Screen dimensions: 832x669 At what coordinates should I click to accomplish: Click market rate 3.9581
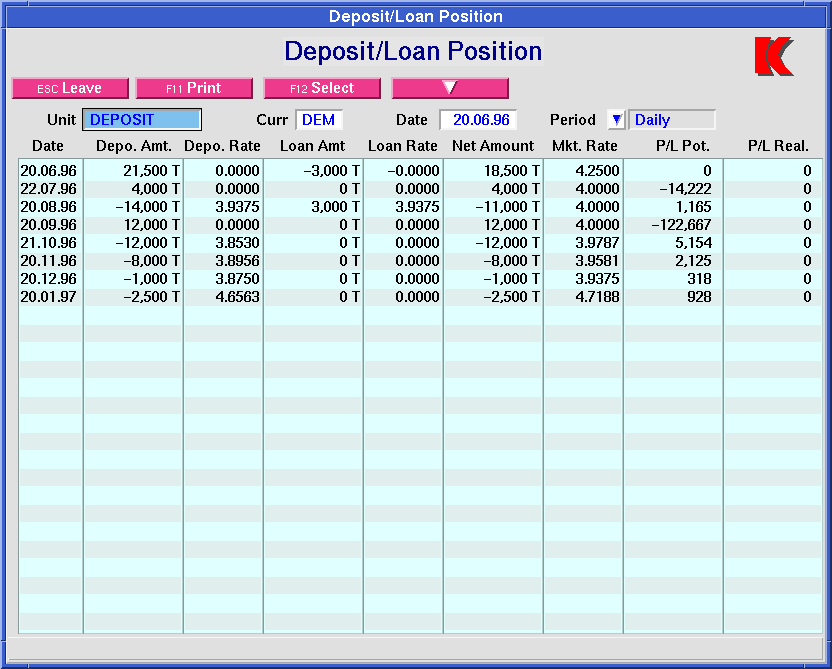click(x=597, y=261)
